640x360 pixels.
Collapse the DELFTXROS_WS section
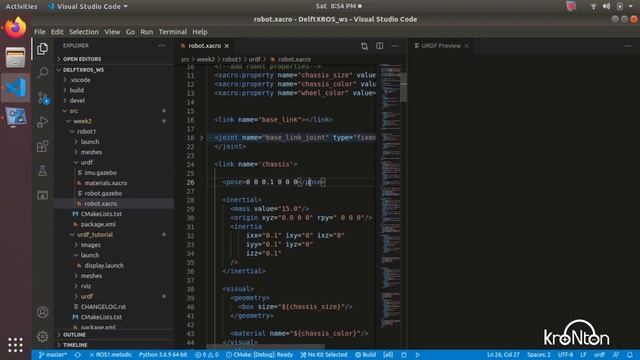[x=114, y=70]
